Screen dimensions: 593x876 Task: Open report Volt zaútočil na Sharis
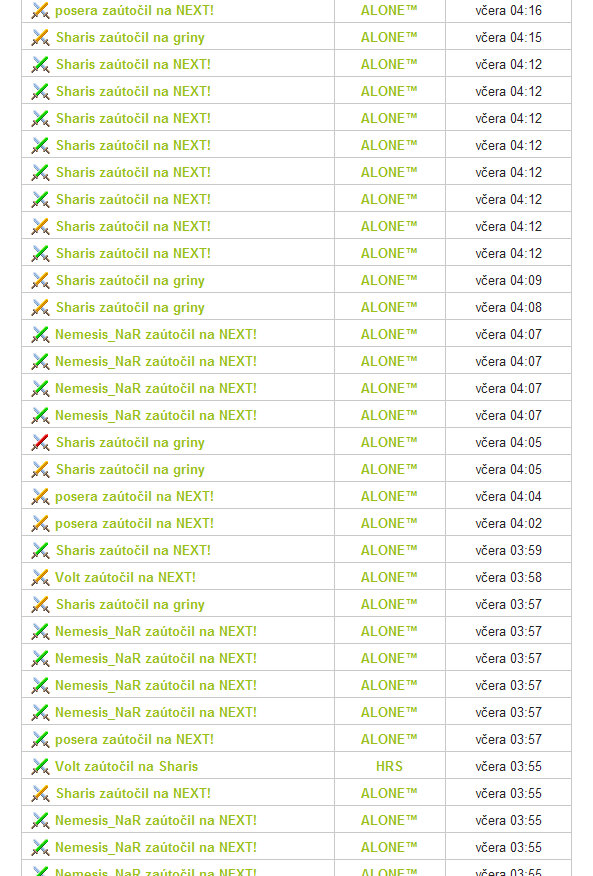click(x=126, y=766)
